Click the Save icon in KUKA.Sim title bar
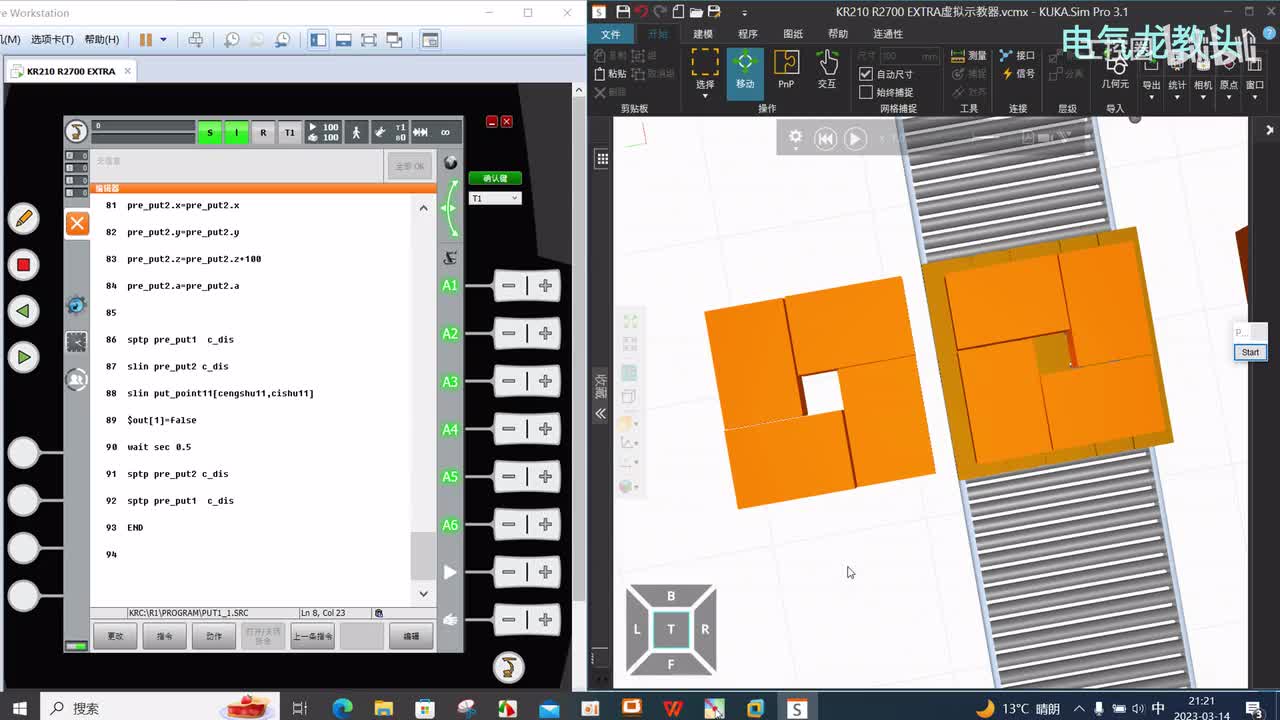 coord(623,12)
